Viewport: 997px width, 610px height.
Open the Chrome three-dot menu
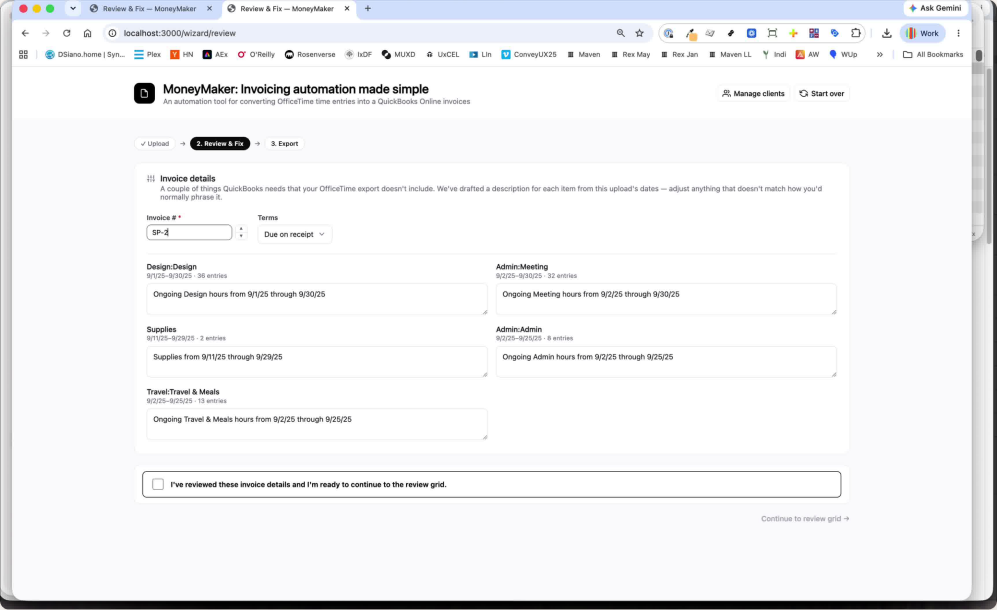click(958, 33)
